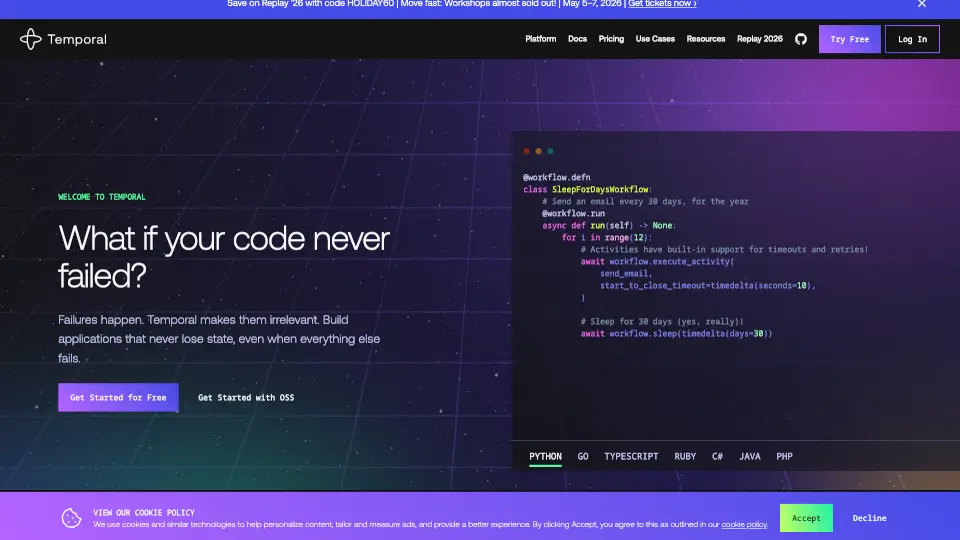Click Get tickets now in banner
Image resolution: width=960 pixels, height=540 pixels.
[x=662, y=4]
